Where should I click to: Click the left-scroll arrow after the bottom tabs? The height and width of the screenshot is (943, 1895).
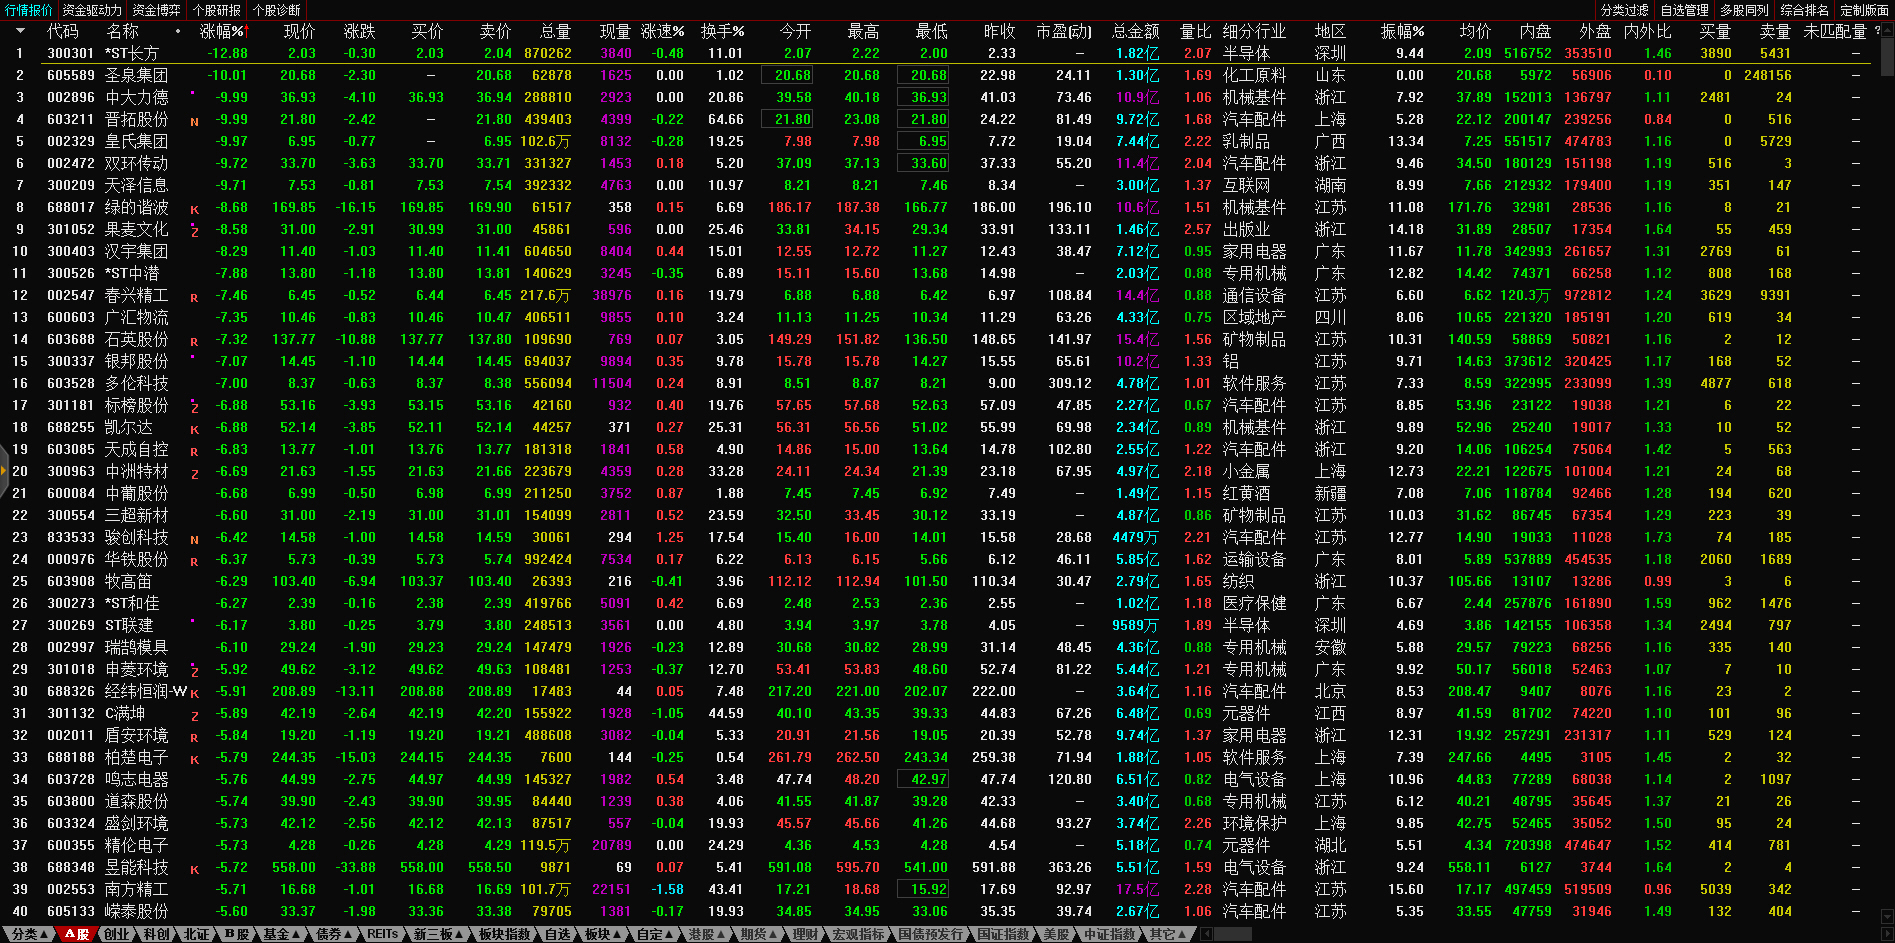1207,934
